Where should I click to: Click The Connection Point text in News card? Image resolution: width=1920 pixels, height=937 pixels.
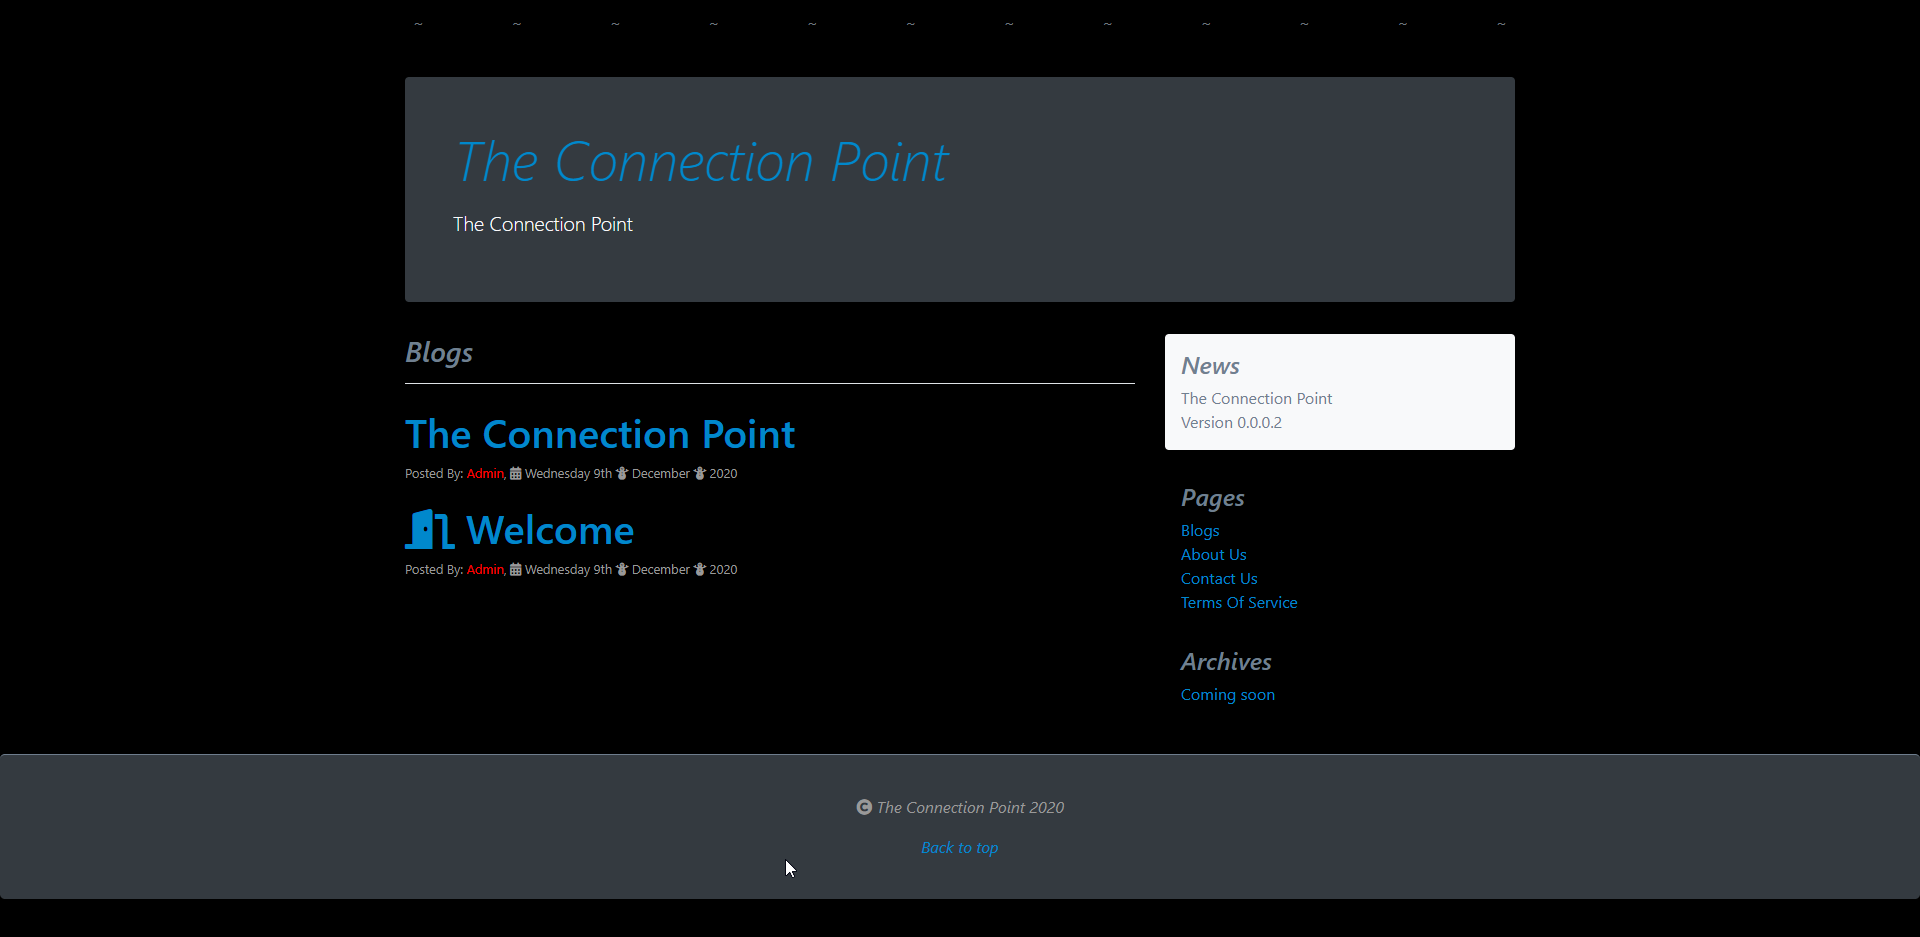click(1256, 399)
